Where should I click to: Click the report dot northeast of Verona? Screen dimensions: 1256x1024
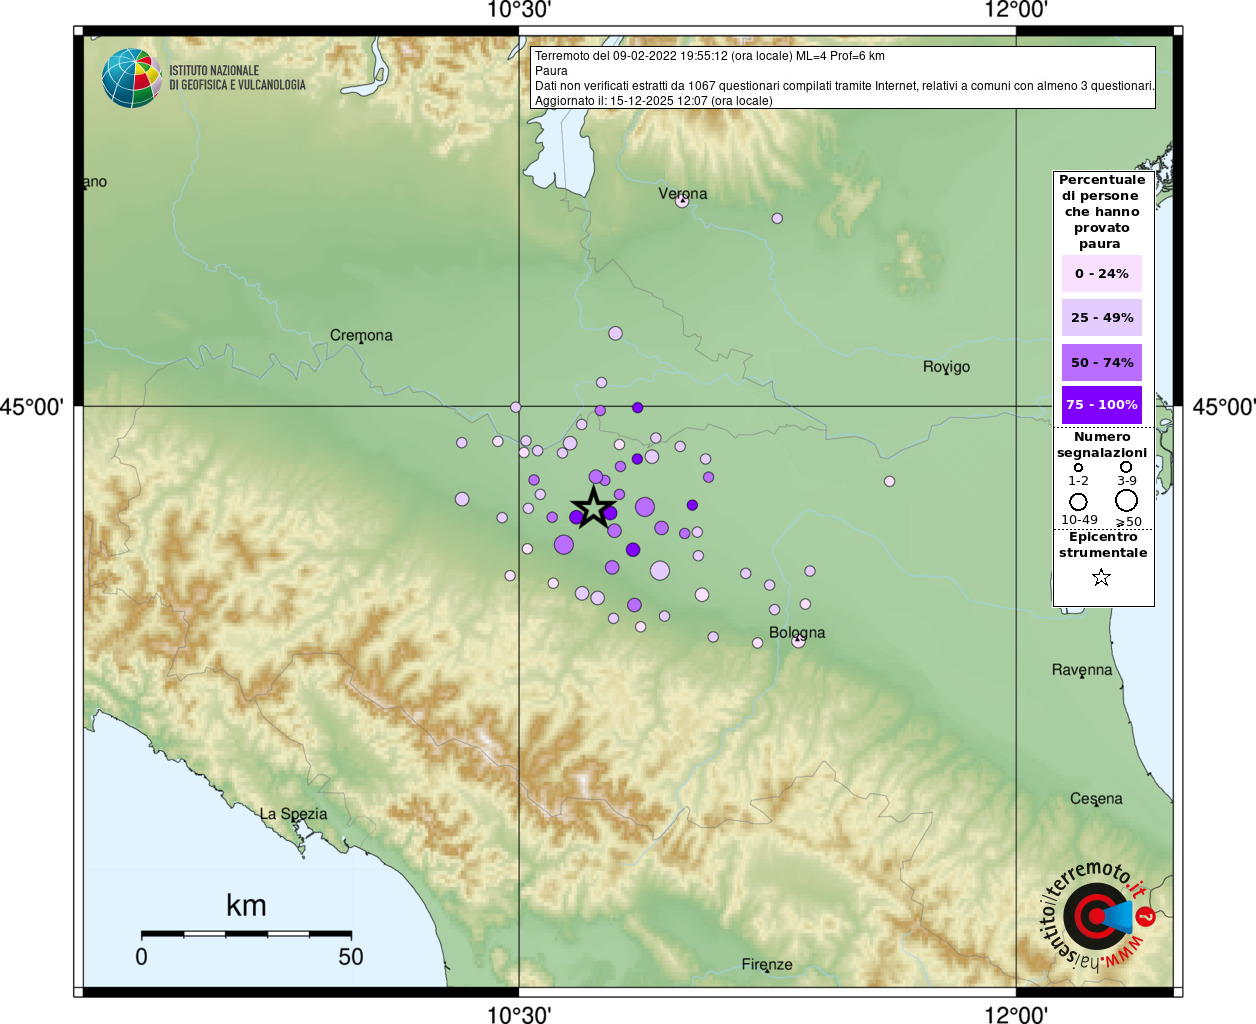click(777, 218)
